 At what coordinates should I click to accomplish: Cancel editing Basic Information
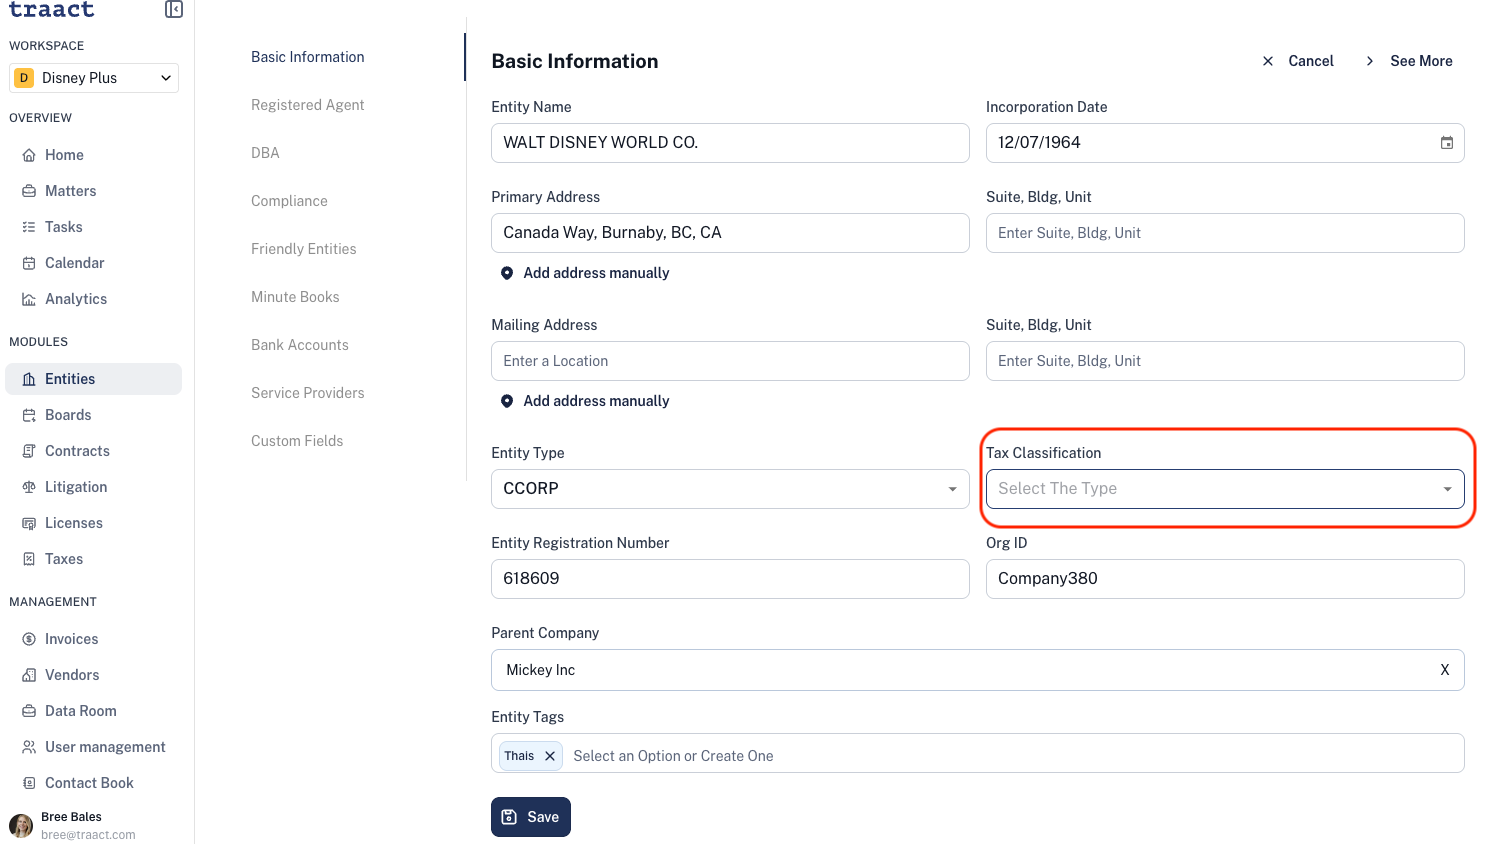click(1298, 61)
